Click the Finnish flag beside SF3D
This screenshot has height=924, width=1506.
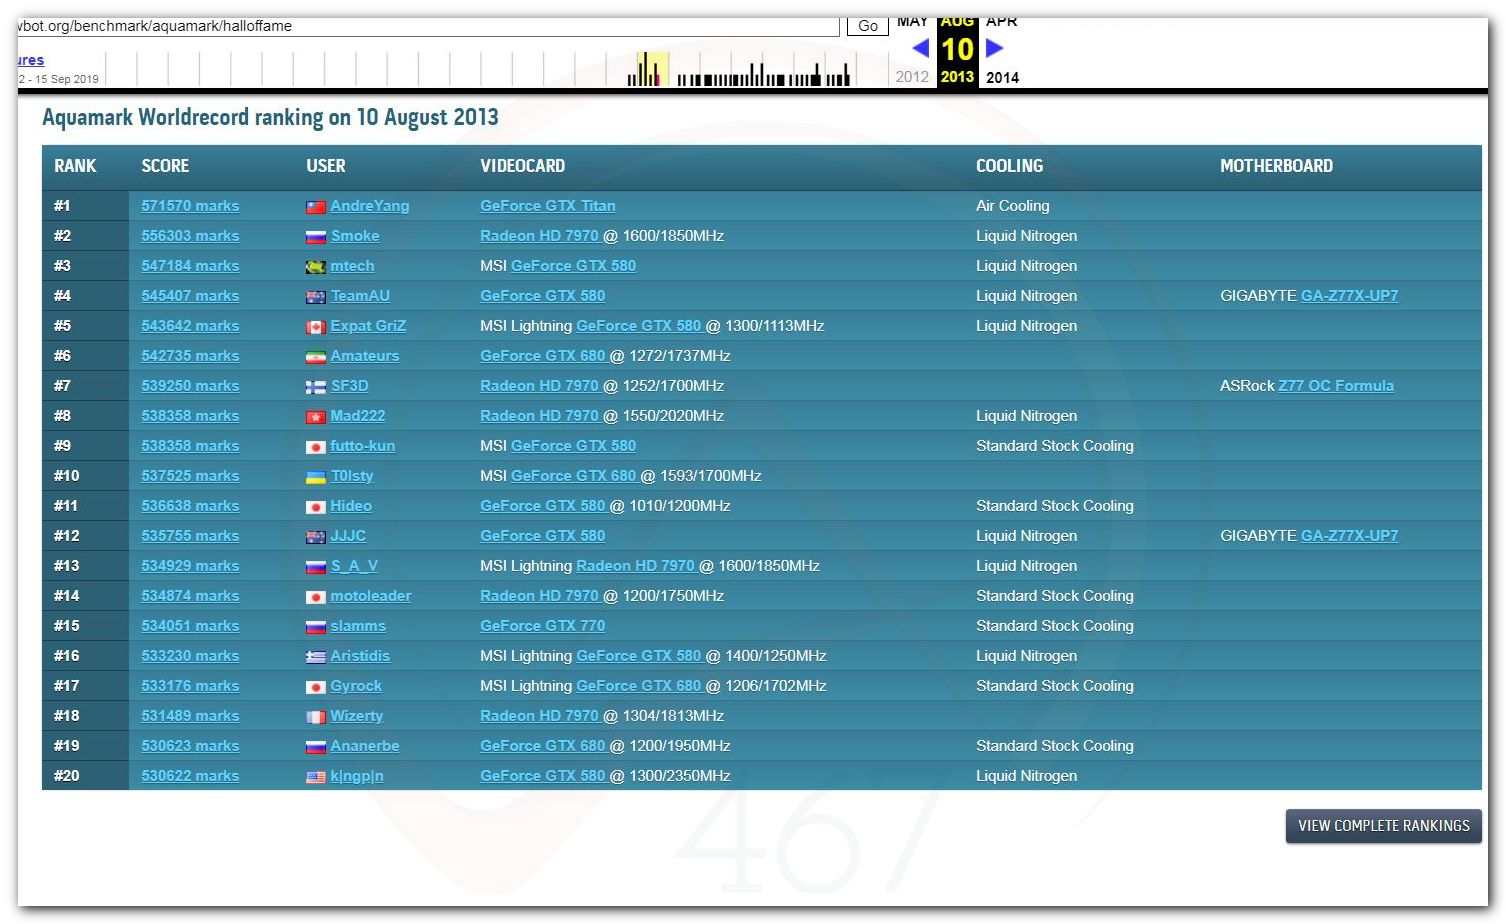point(315,387)
